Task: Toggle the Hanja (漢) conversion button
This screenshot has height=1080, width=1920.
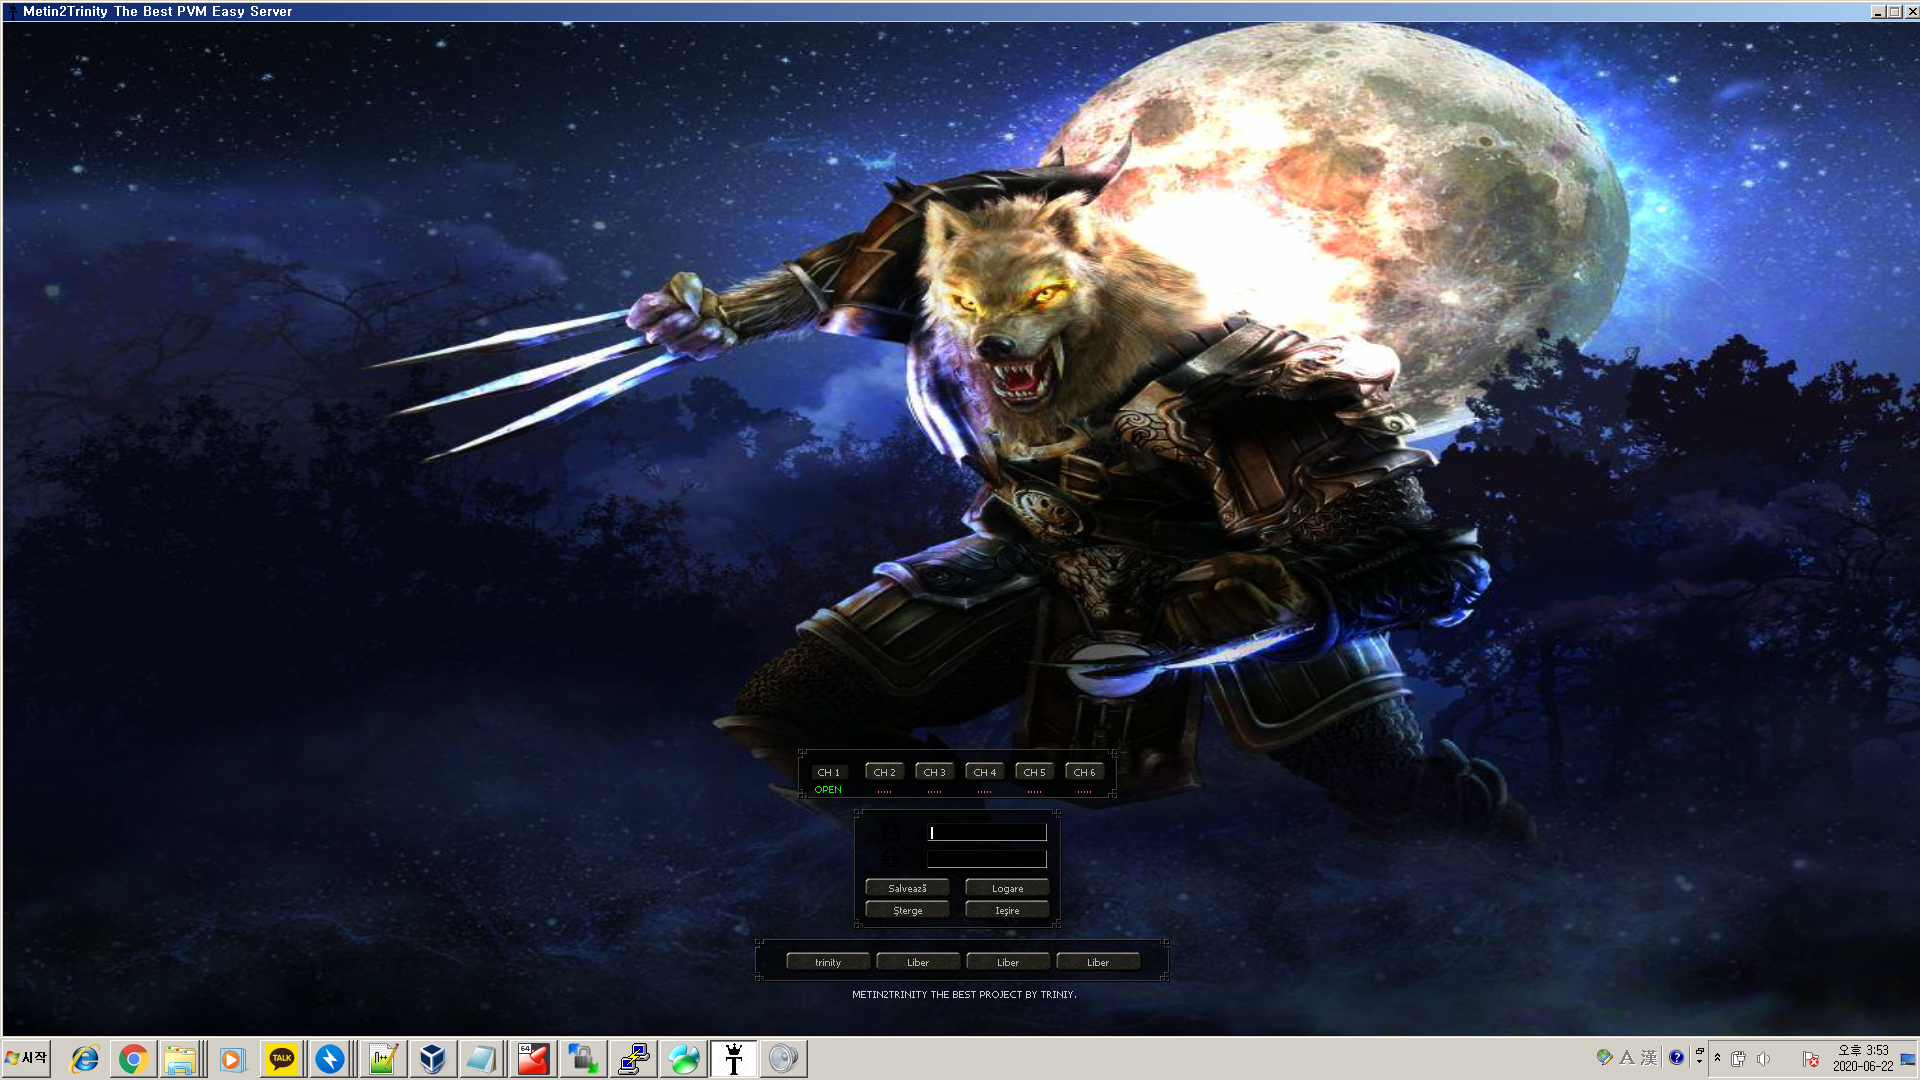Action: pos(1649,1058)
